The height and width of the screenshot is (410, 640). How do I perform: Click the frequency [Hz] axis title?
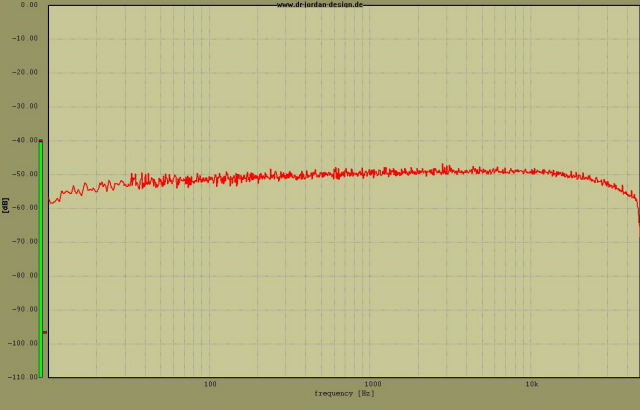coord(344,393)
